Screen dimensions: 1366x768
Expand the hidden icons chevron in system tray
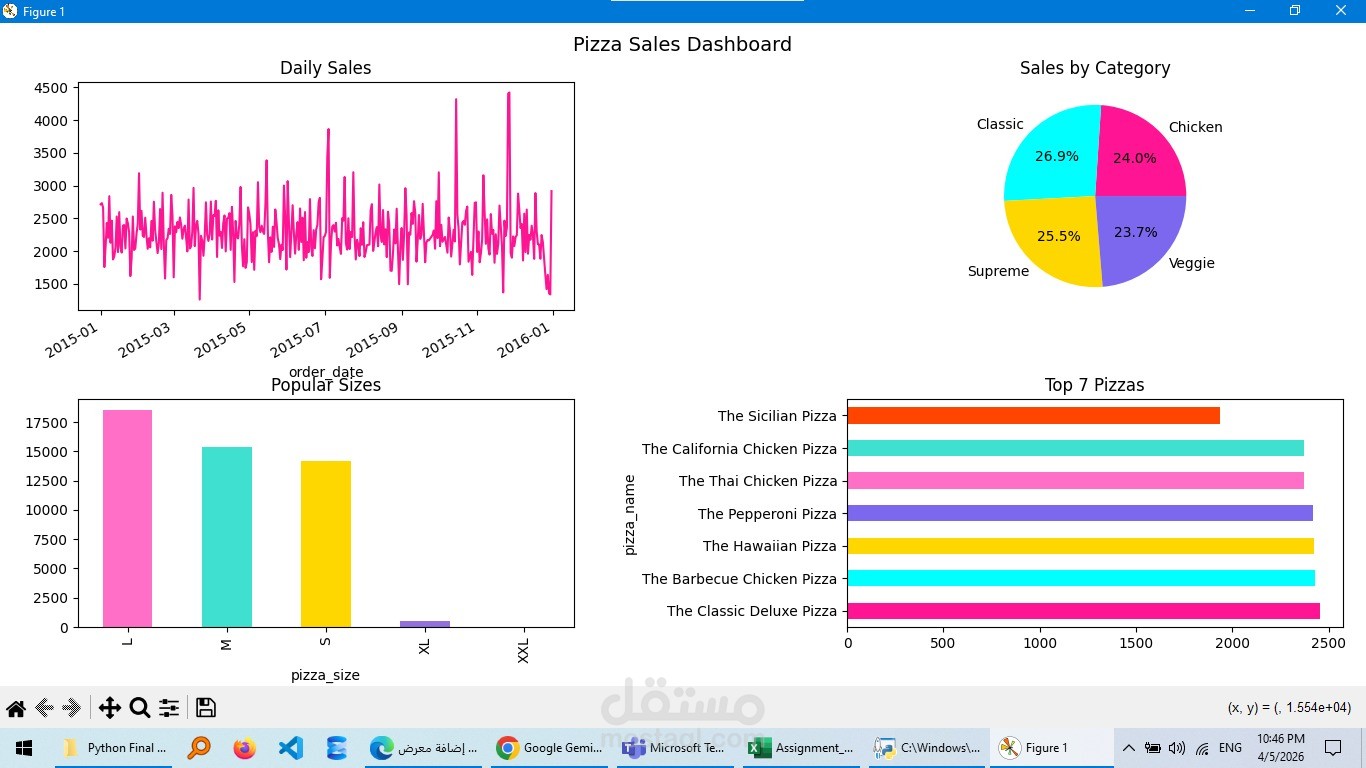pyautogui.click(x=1128, y=747)
